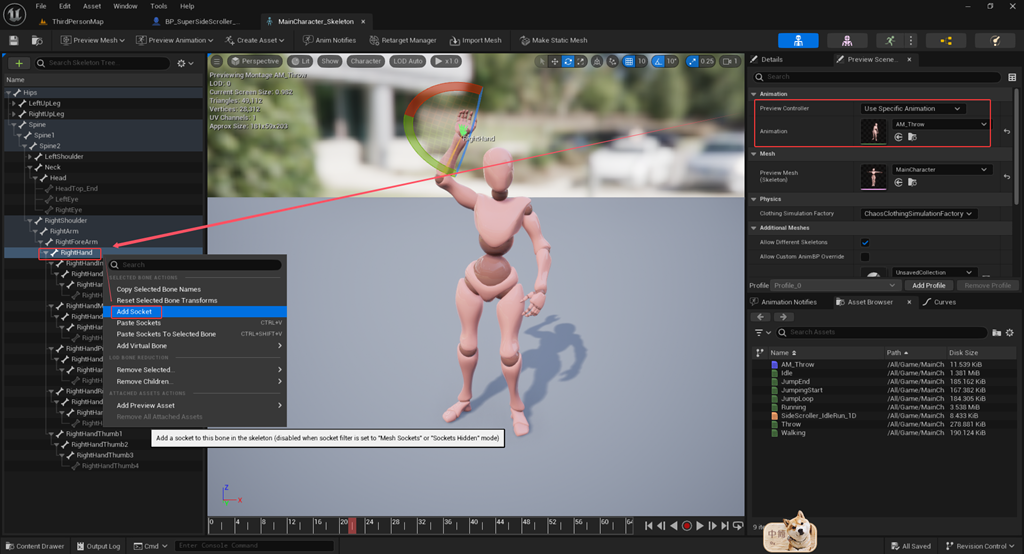This screenshot has width=1024, height=554.
Task: Activate the Scale tool in viewport
Action: pyautogui.click(x=581, y=61)
